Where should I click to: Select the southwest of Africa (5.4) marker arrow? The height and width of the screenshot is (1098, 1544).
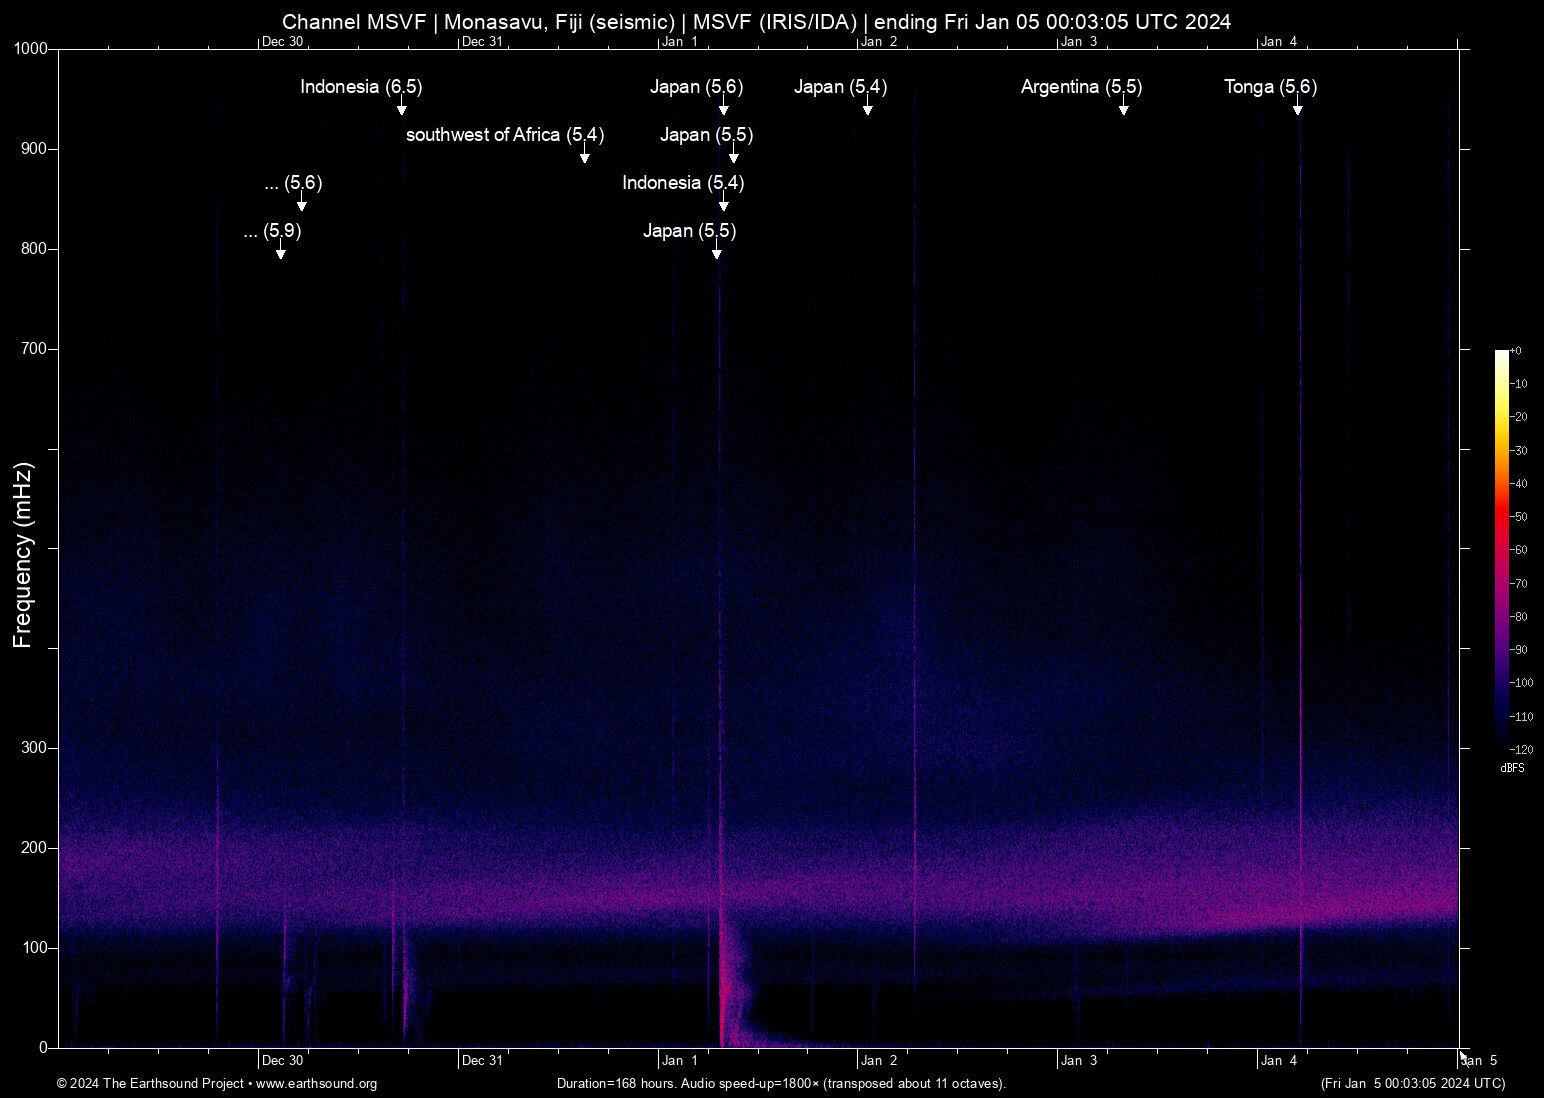pos(585,156)
